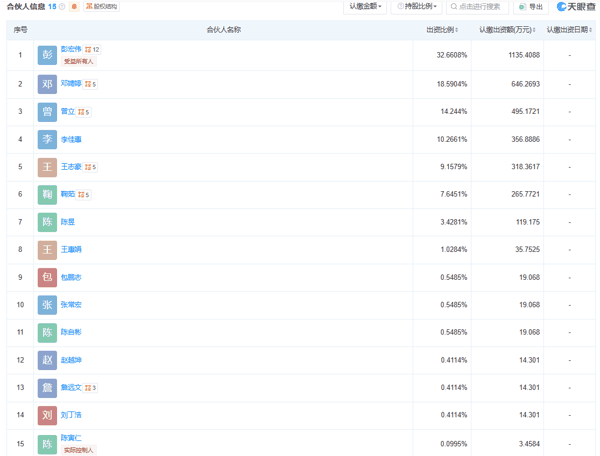This screenshot has width=600, height=456.
Task: Open the partner name link in row 4
Action: [x=71, y=139]
